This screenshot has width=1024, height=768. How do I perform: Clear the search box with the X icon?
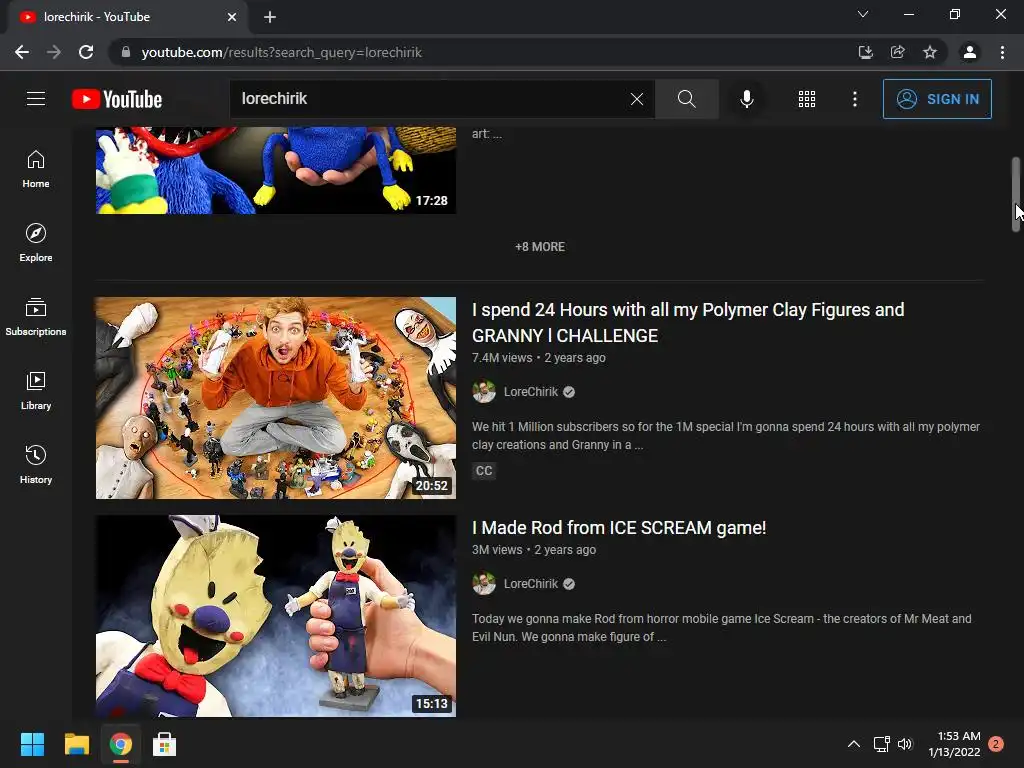tap(637, 99)
